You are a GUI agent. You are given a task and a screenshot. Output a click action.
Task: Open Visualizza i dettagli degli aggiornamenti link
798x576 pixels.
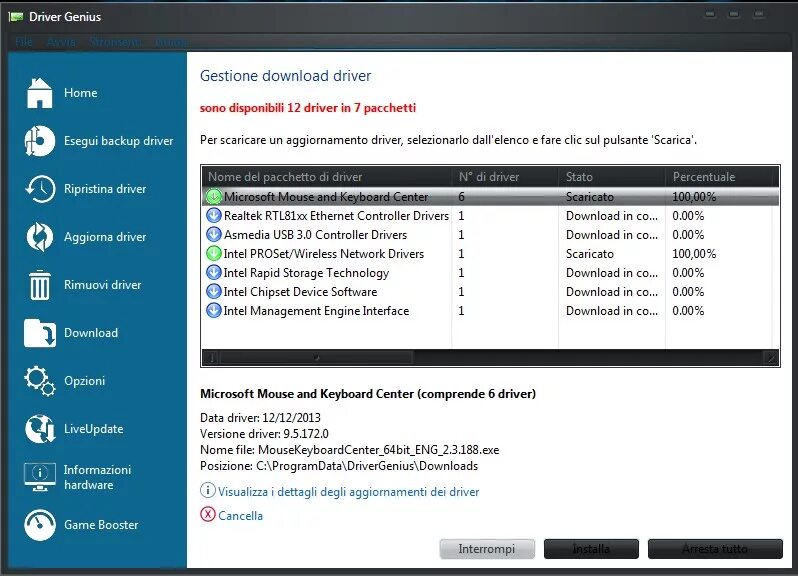point(349,492)
